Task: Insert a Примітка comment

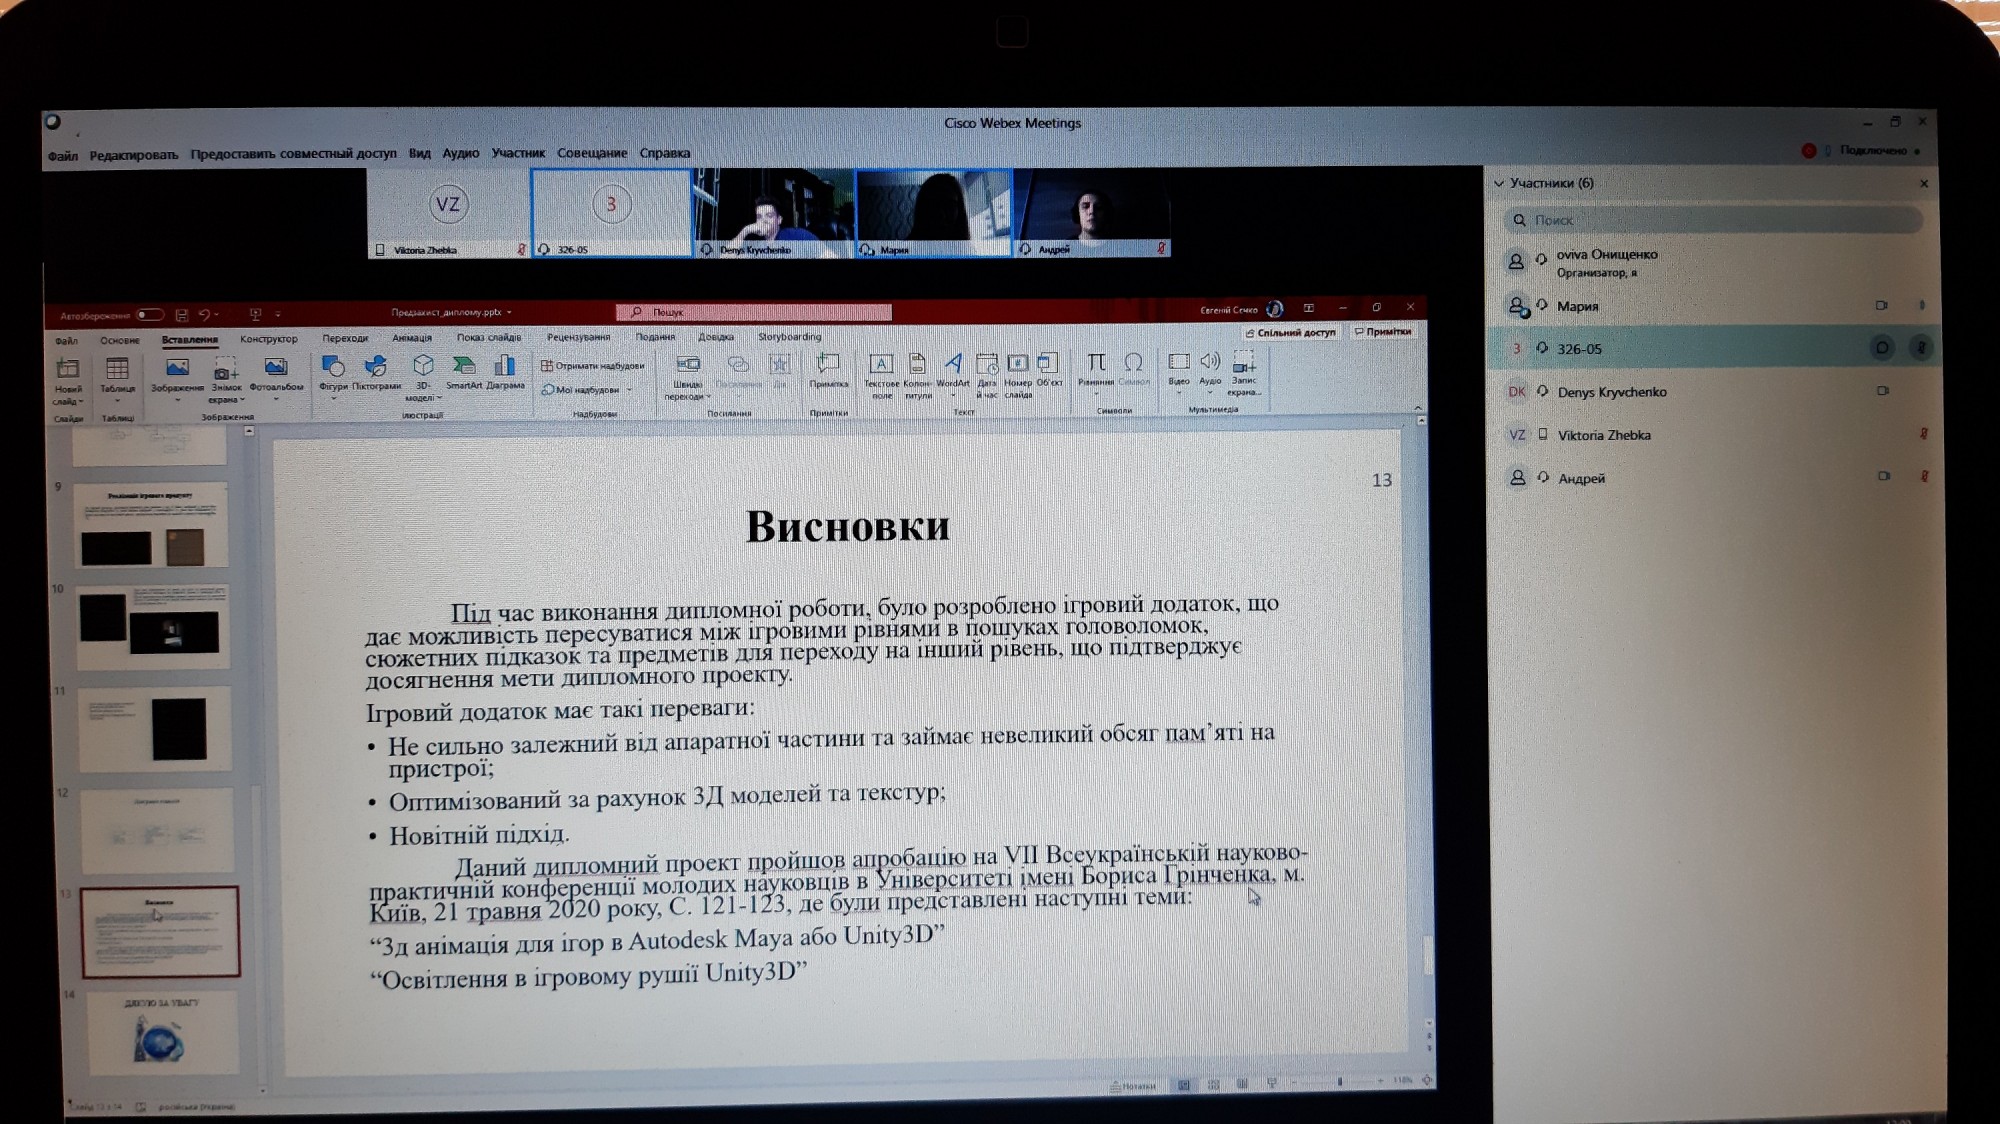Action: [x=828, y=371]
